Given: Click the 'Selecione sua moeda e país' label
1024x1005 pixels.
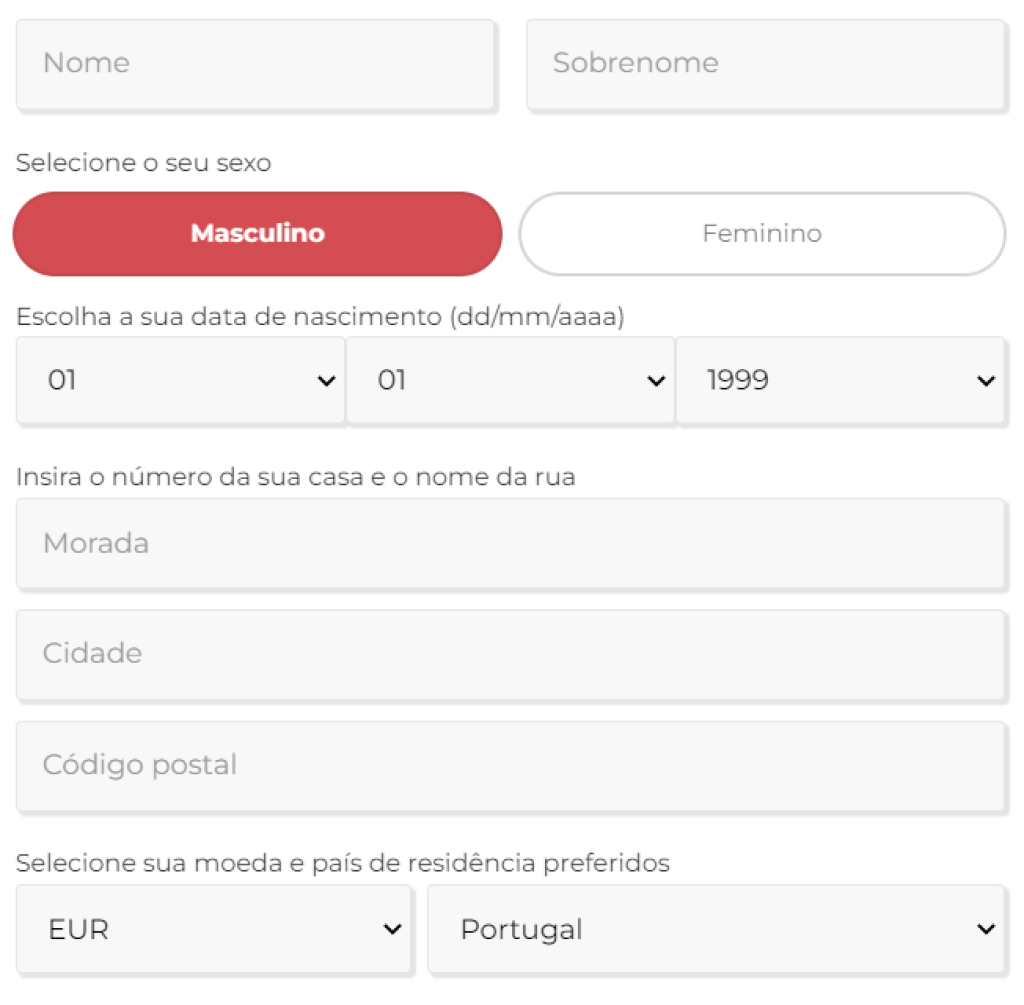Looking at the screenshot, I should (x=343, y=863).
